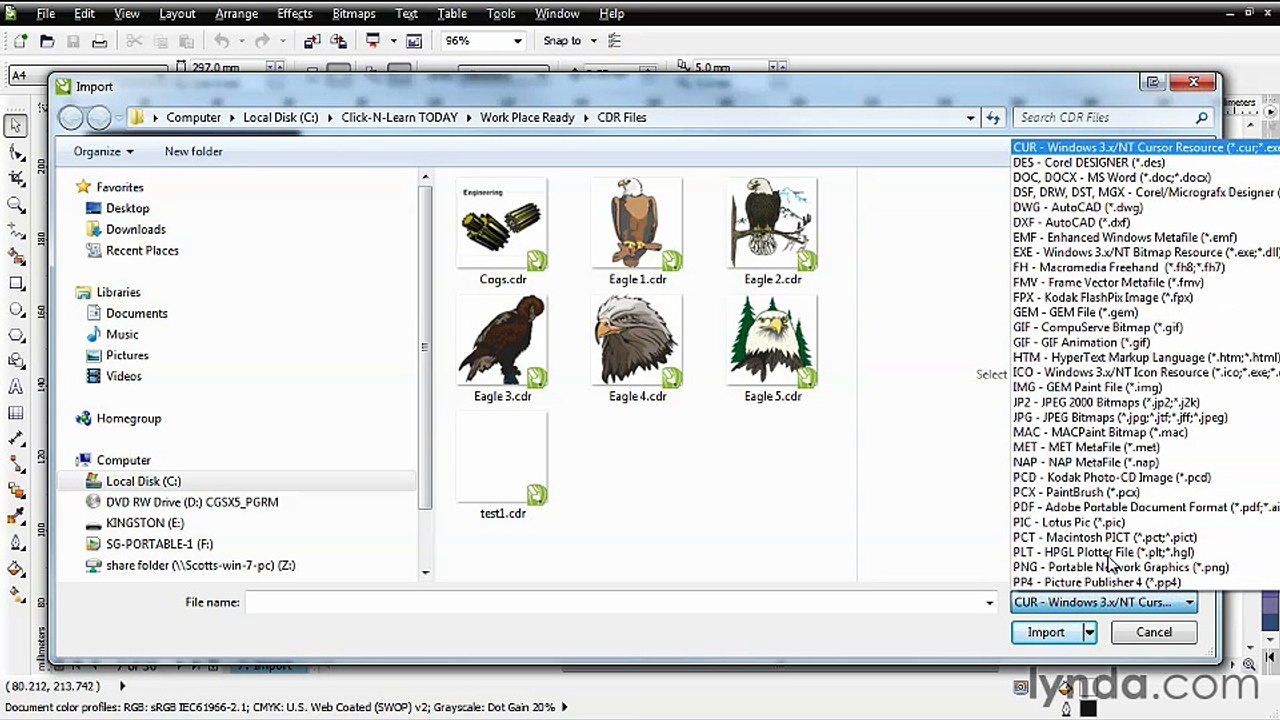Select Local Disk (C:) in the navigation tree
Viewport: 1280px width, 720px height.
pyautogui.click(x=143, y=481)
